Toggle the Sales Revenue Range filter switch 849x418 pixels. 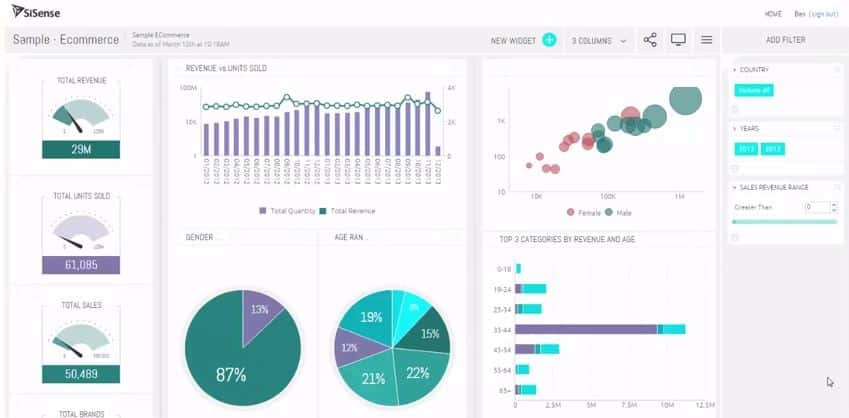click(836, 187)
